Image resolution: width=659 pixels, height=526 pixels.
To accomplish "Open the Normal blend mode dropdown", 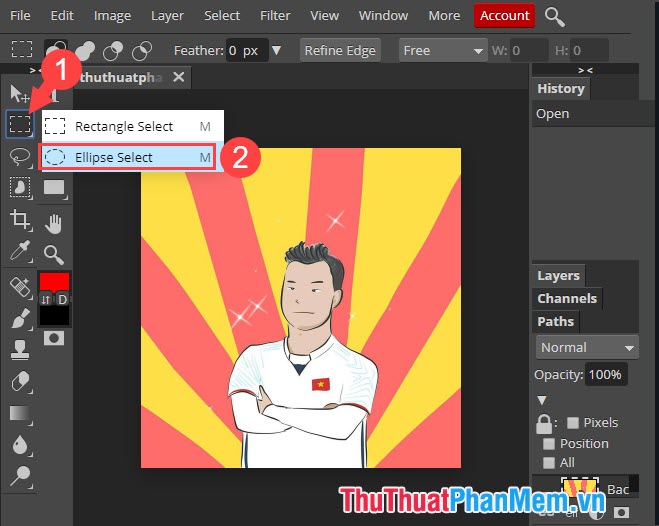I will (587, 348).
